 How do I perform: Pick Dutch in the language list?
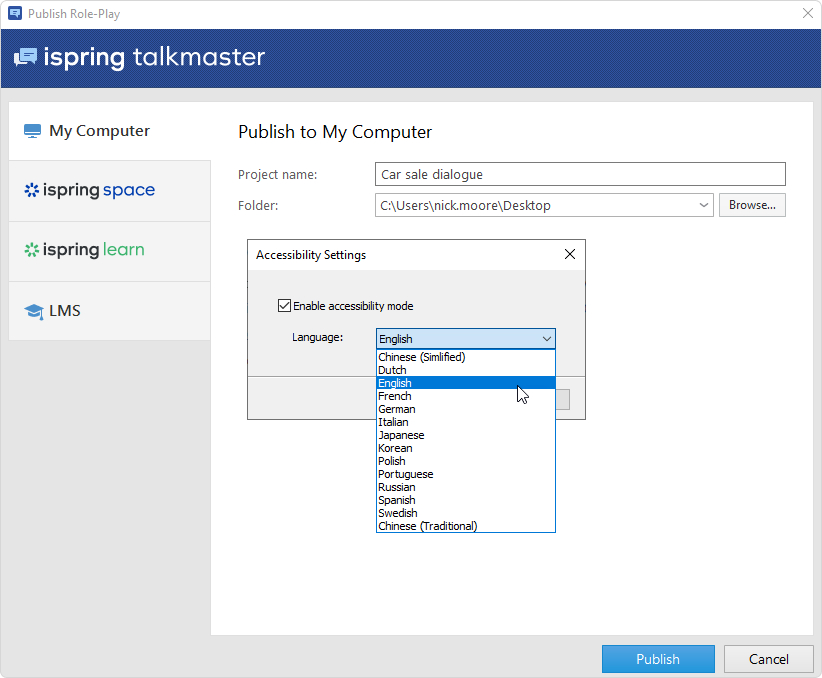tap(392, 370)
